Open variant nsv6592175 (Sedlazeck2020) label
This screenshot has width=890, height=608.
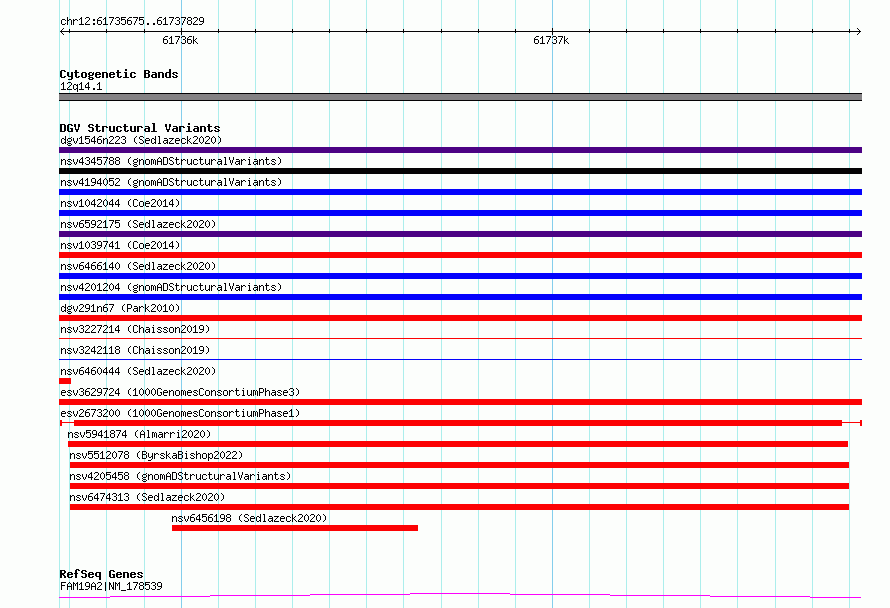click(x=138, y=224)
